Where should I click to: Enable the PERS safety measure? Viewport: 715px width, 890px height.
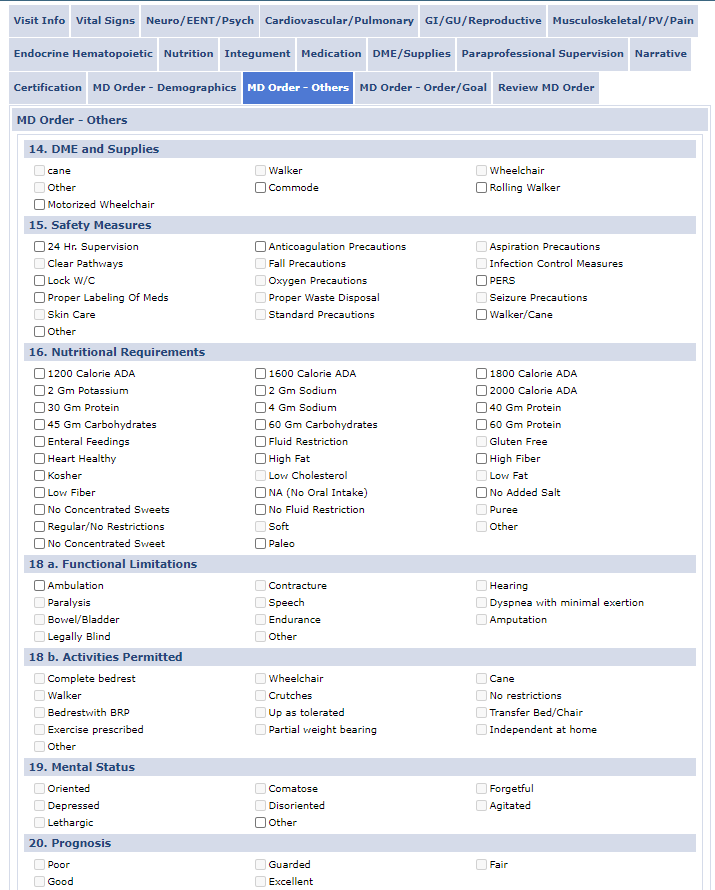[481, 280]
